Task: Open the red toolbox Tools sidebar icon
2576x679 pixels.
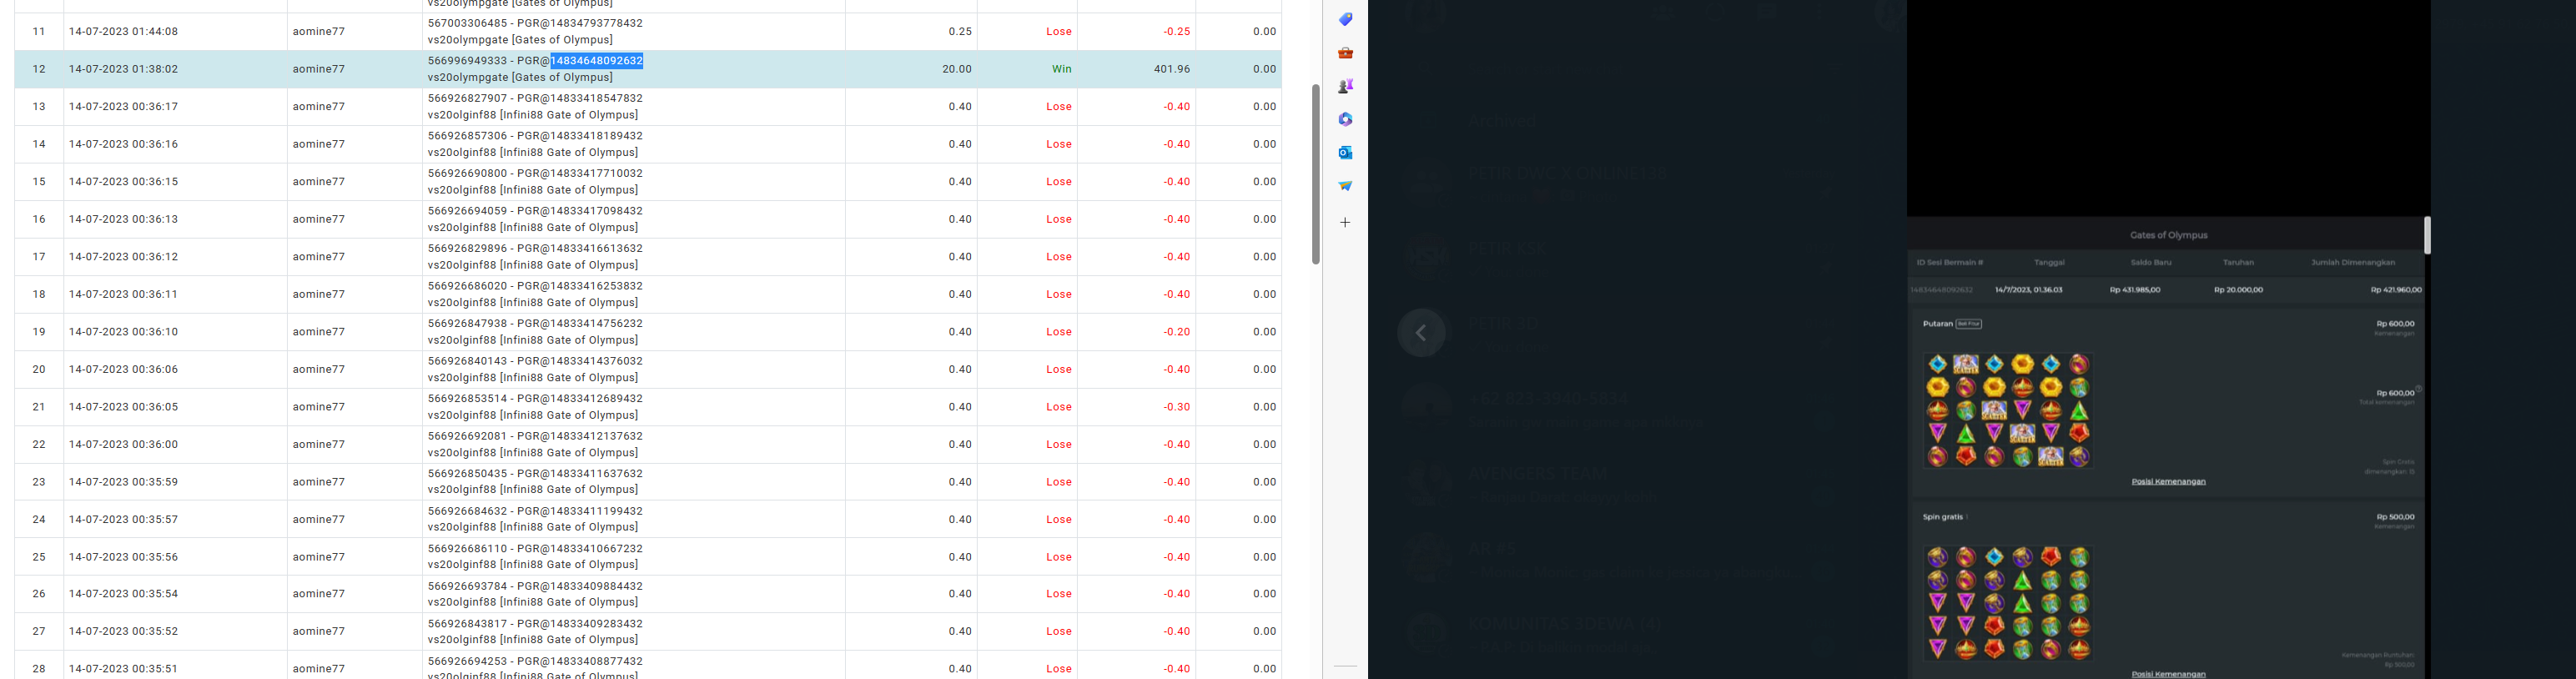Action: pos(1345,52)
